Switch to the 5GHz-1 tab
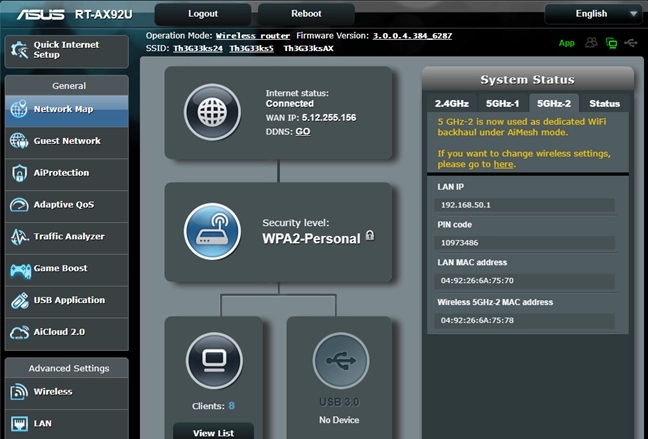This screenshot has width=648, height=439. [x=502, y=103]
